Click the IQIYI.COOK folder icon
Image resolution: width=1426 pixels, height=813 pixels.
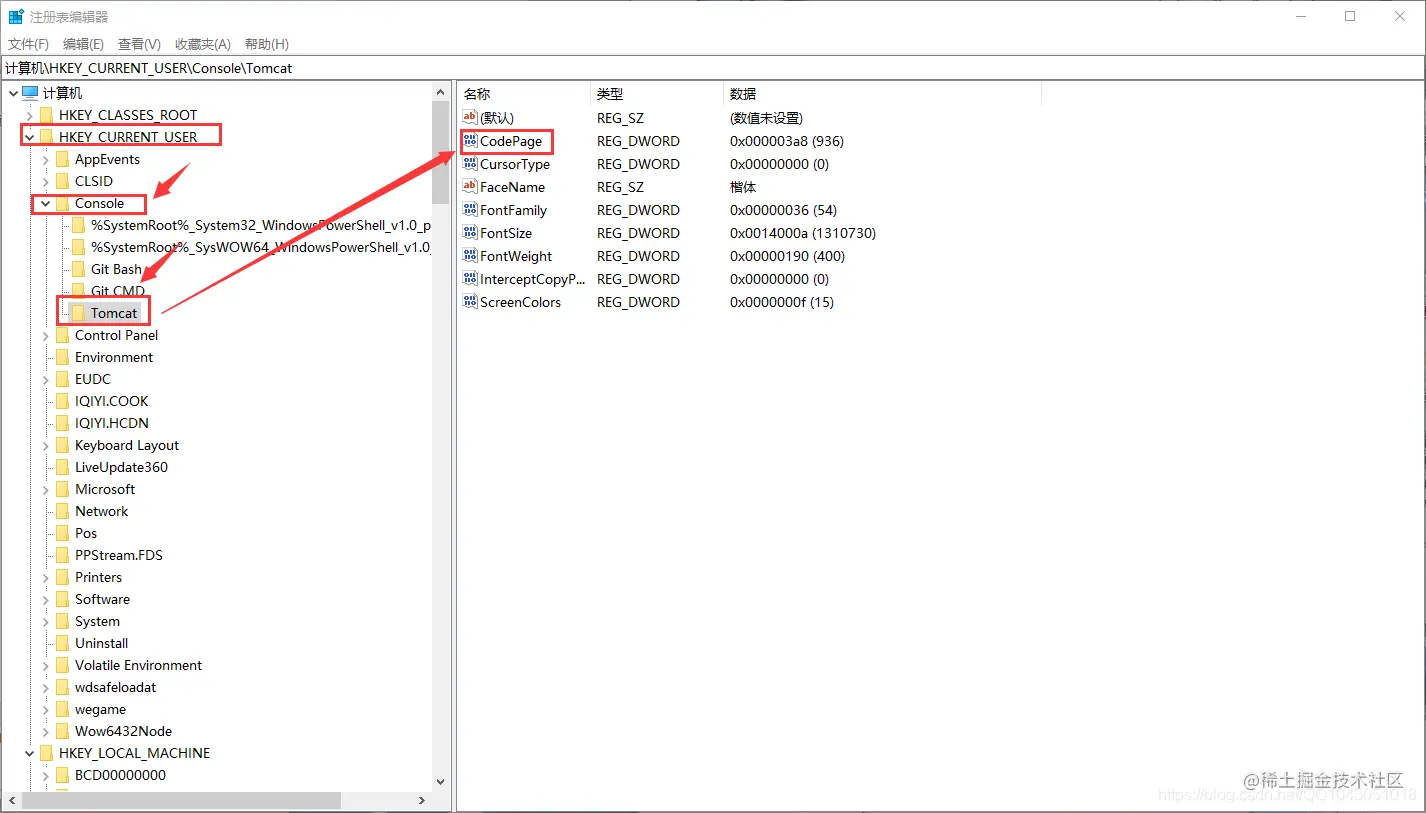[x=62, y=401]
